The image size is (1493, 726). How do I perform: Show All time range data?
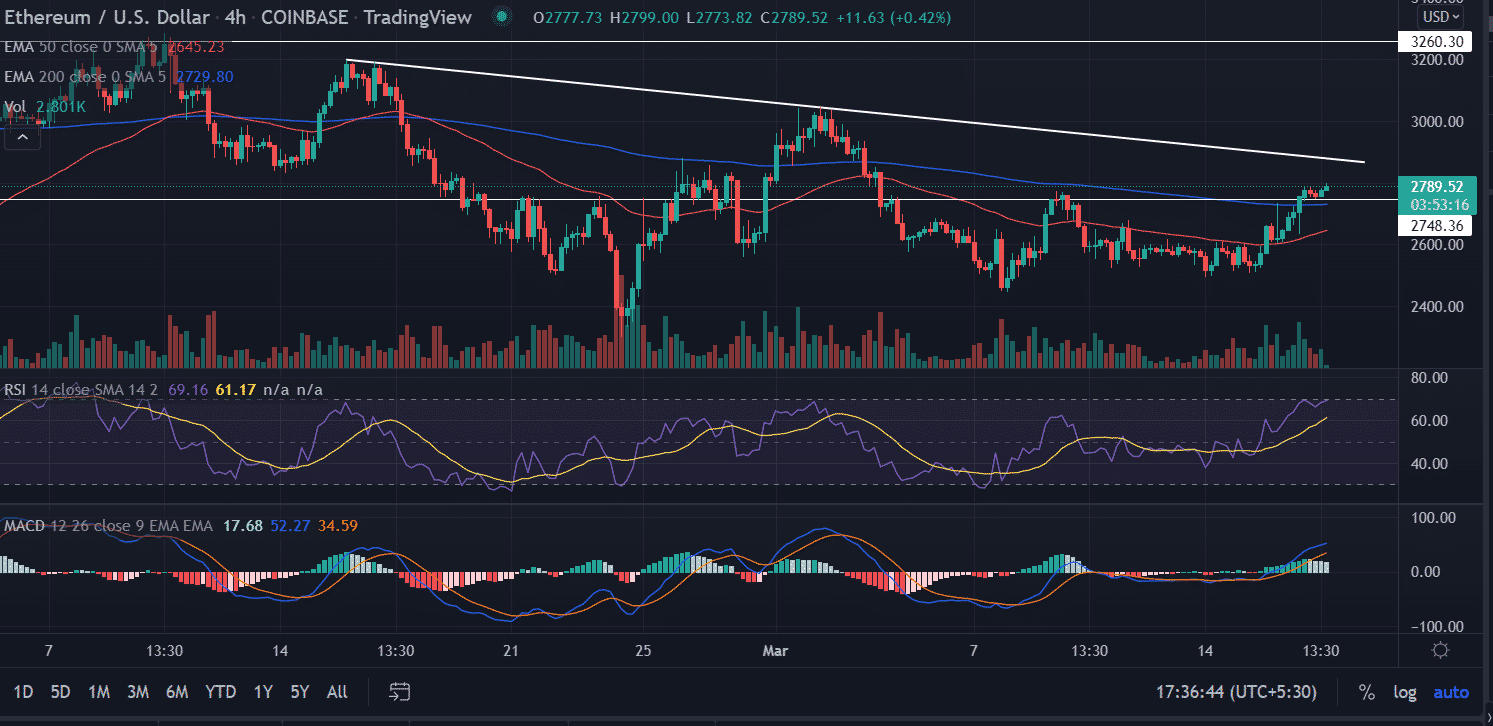pyautogui.click(x=337, y=692)
